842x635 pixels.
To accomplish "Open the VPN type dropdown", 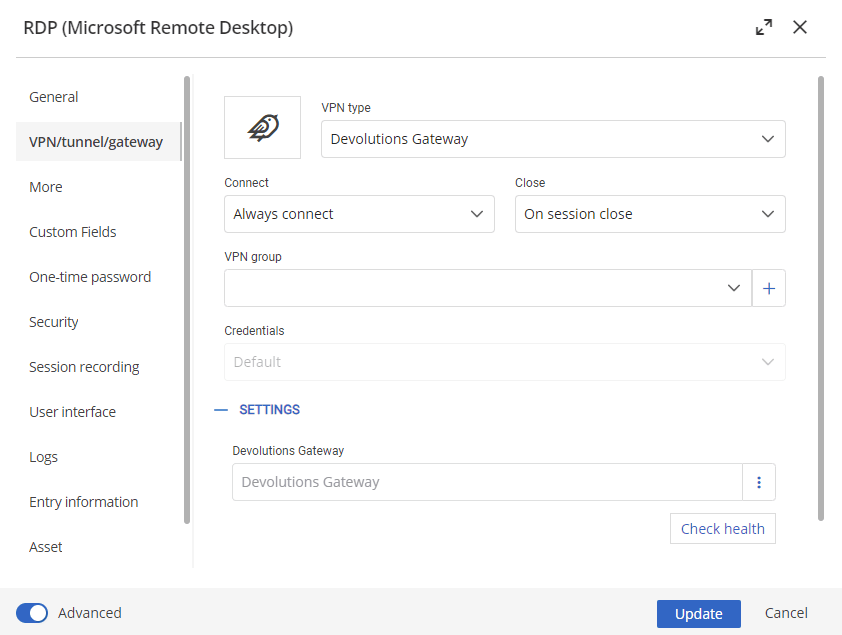I will coord(553,139).
